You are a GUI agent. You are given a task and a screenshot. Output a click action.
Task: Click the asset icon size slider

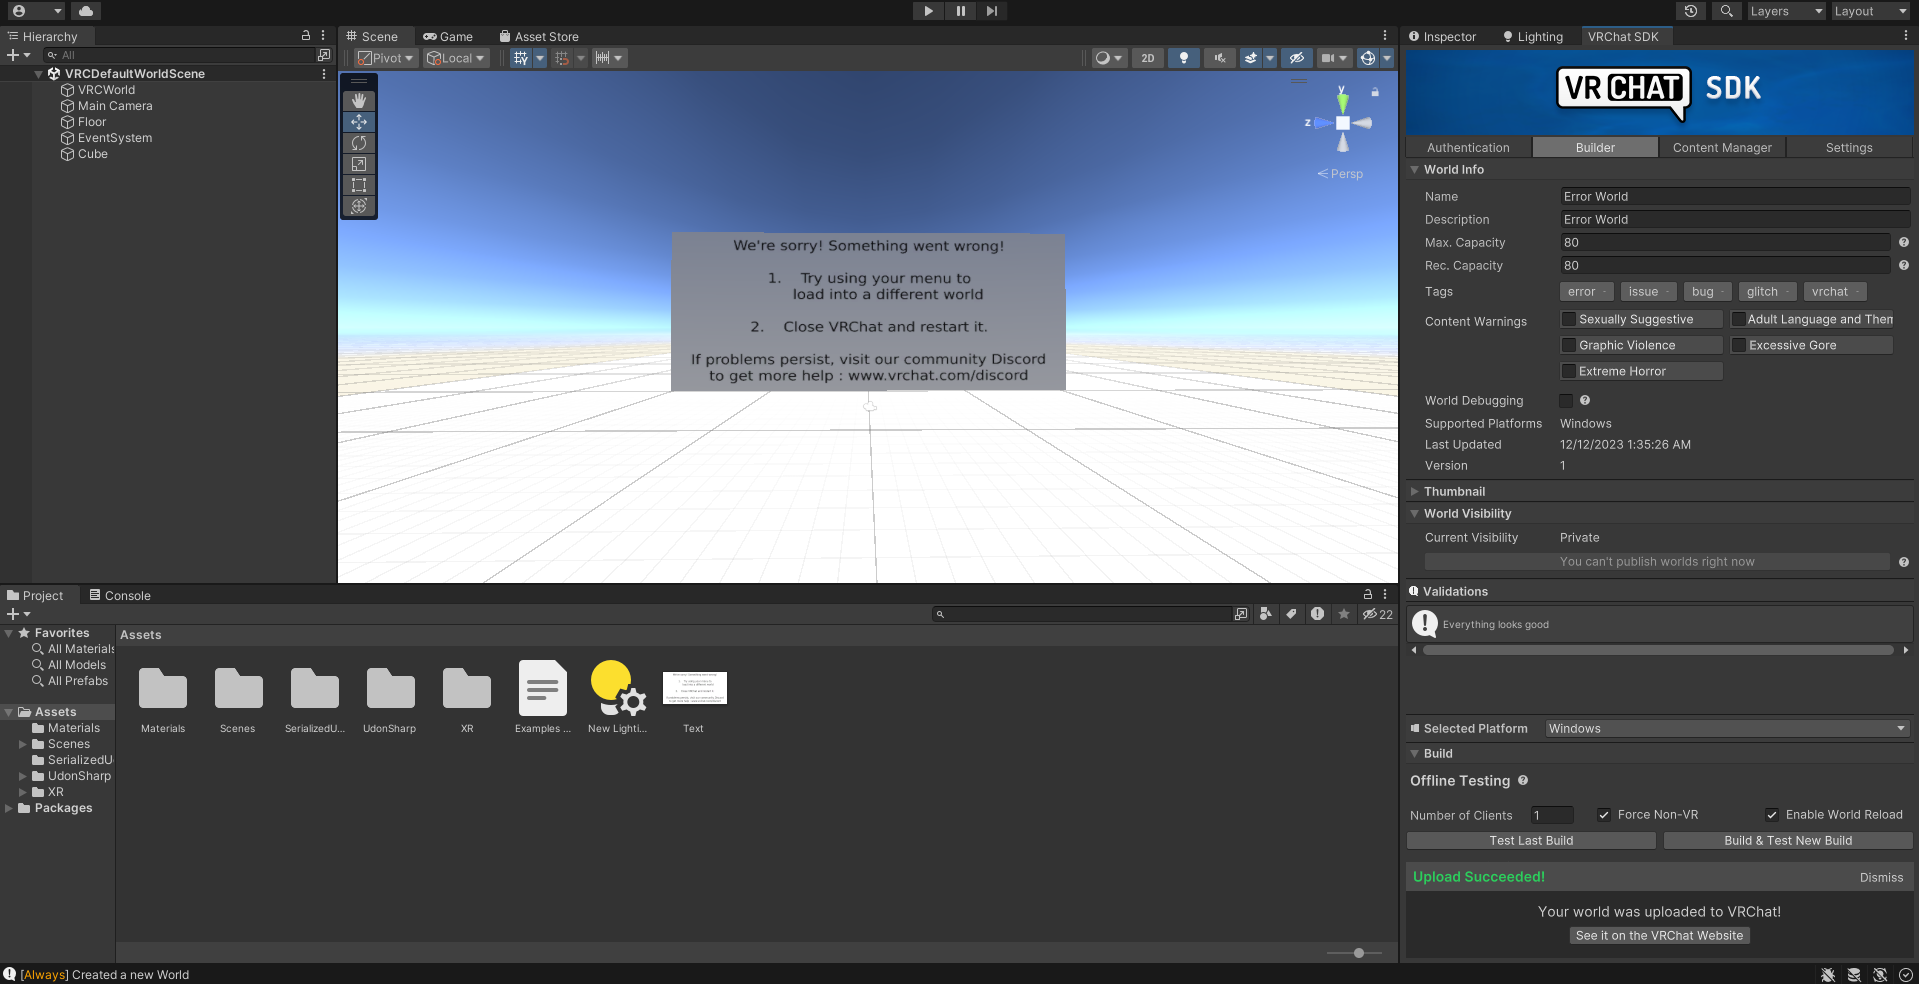pos(1358,953)
